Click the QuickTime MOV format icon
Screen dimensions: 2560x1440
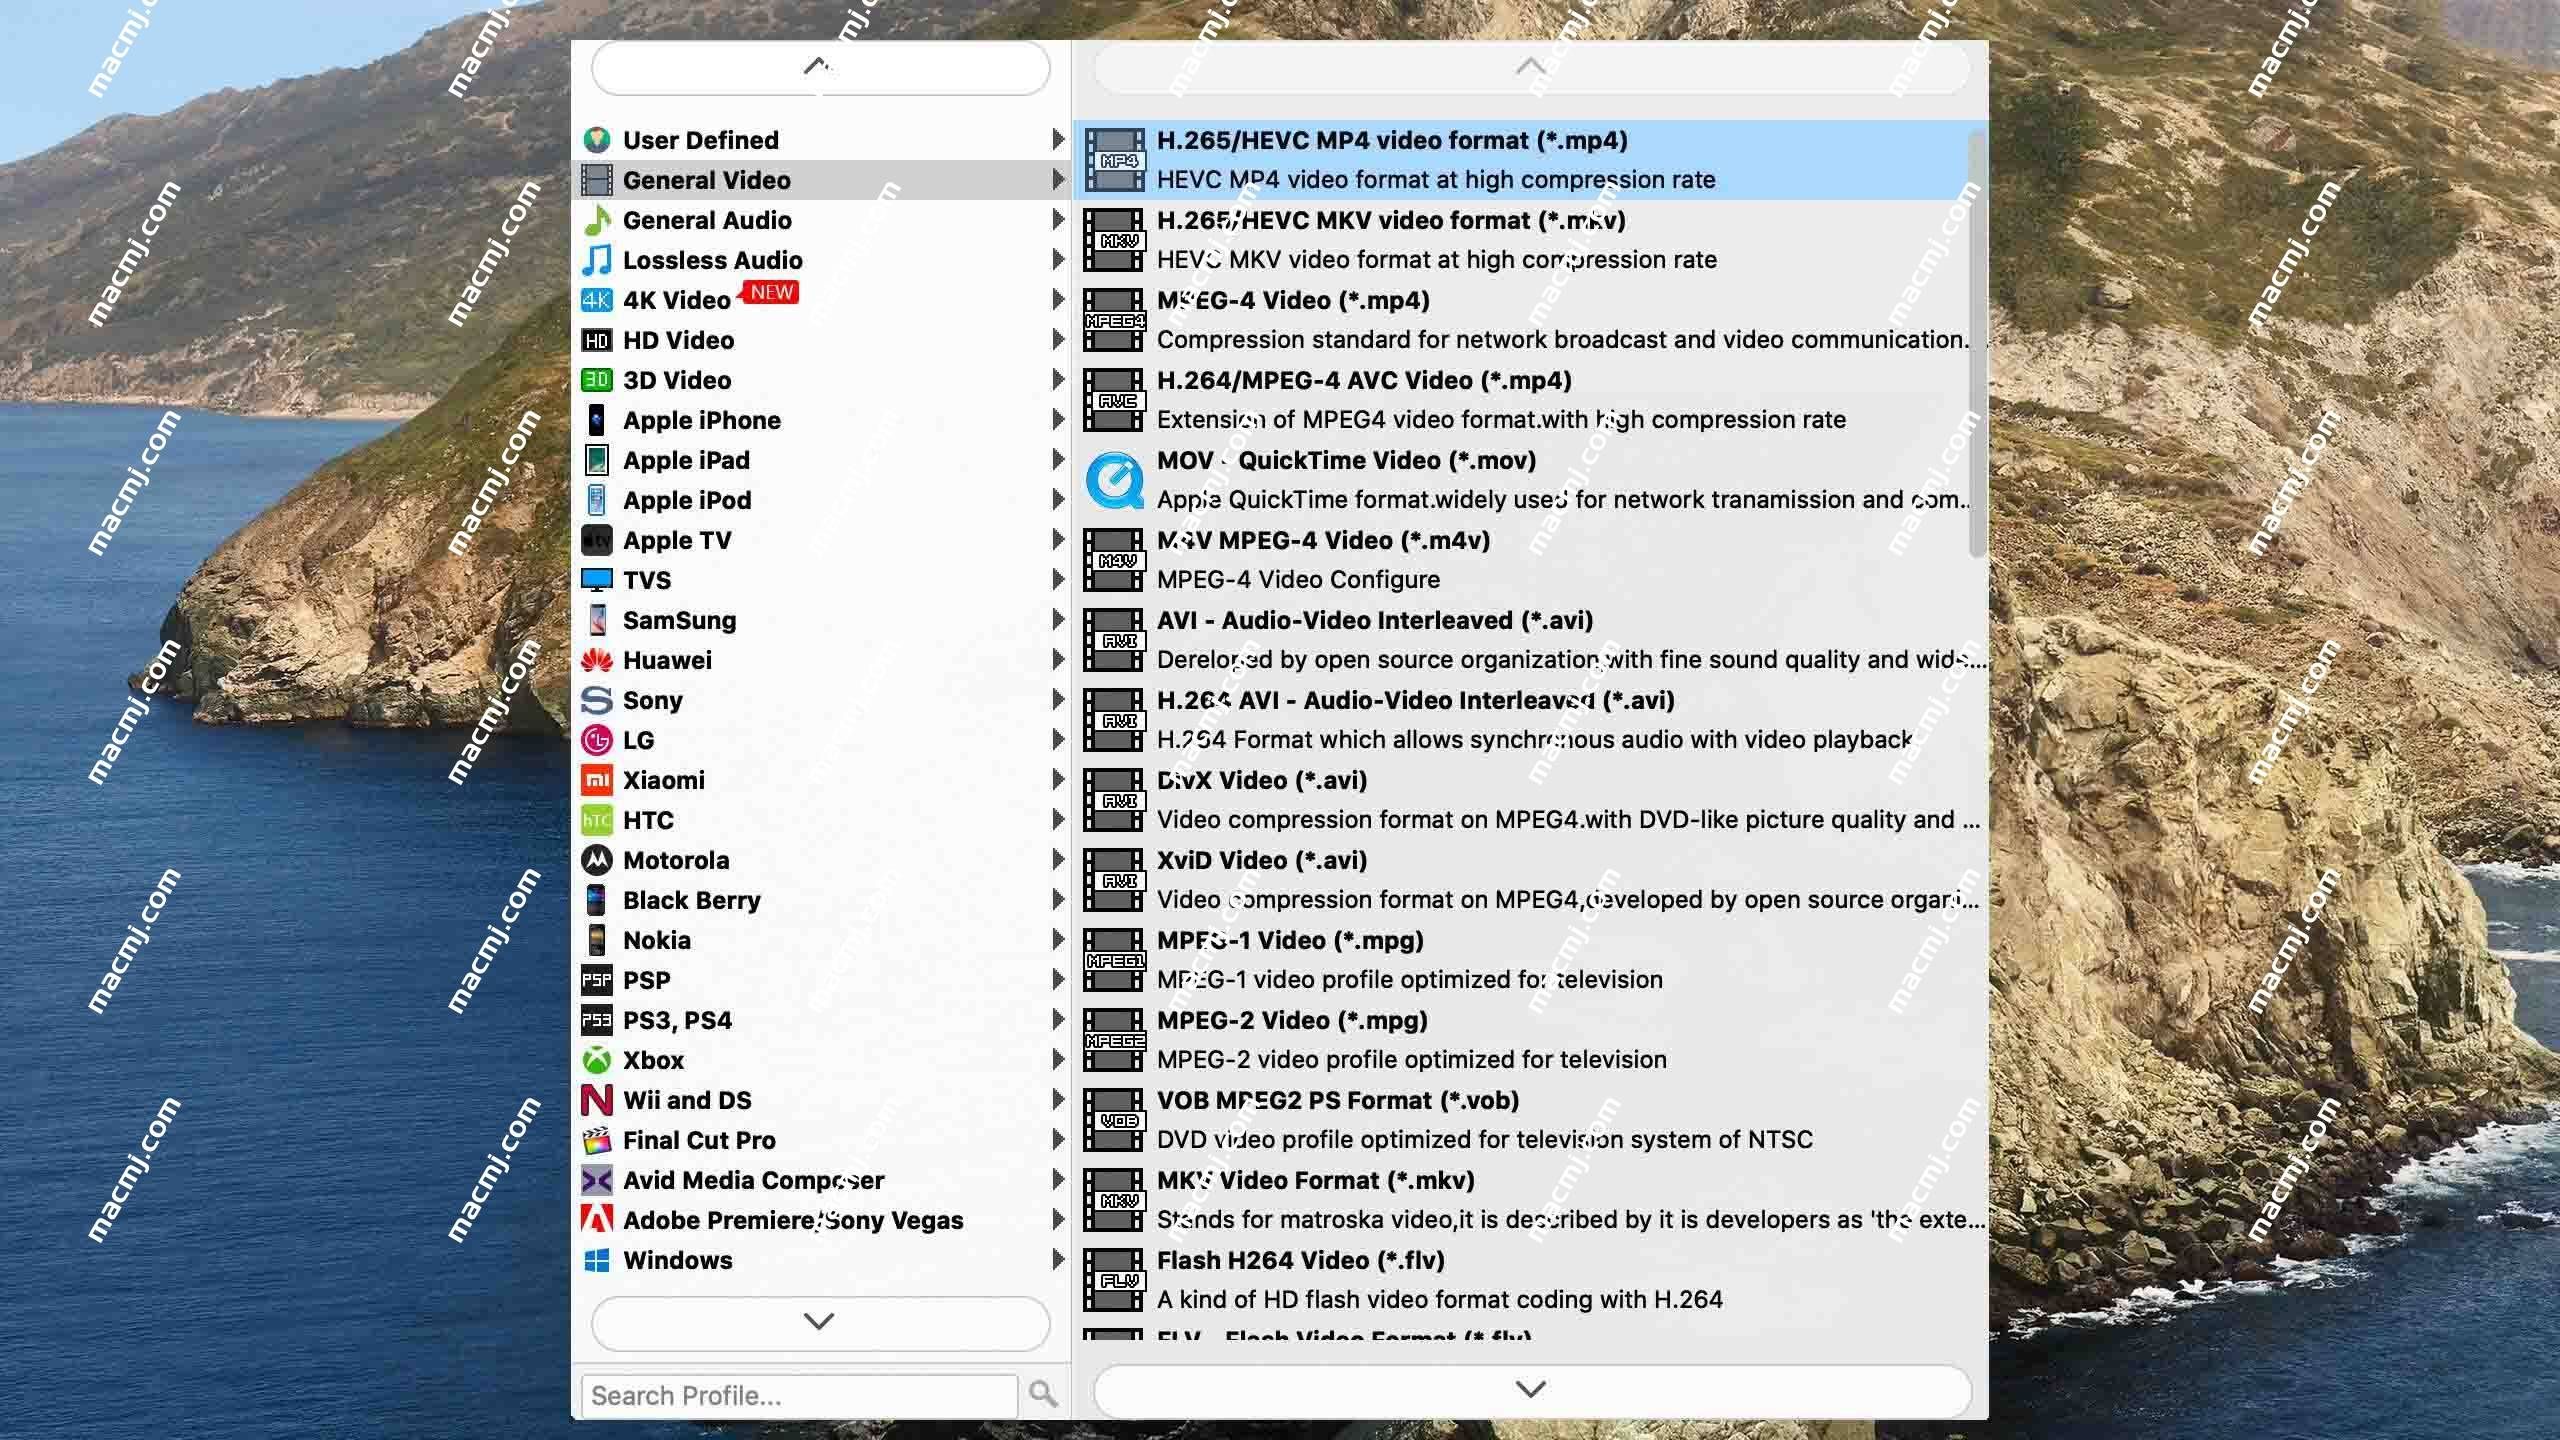[1114, 480]
